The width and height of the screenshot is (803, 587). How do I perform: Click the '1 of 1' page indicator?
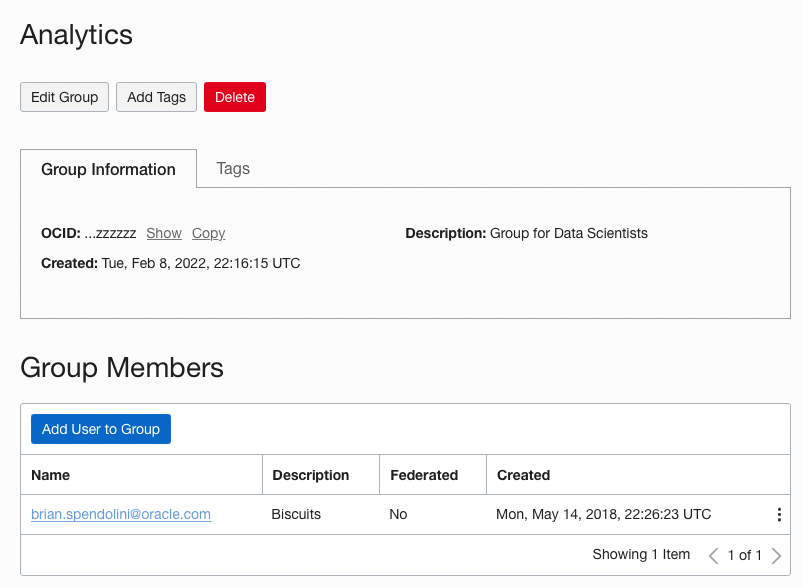(x=745, y=555)
